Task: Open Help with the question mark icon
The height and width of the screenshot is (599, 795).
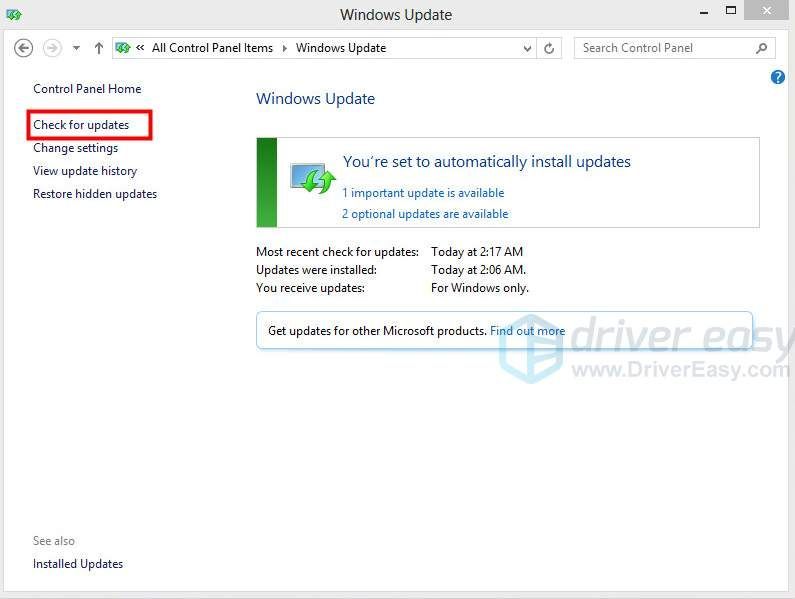Action: coord(777,77)
